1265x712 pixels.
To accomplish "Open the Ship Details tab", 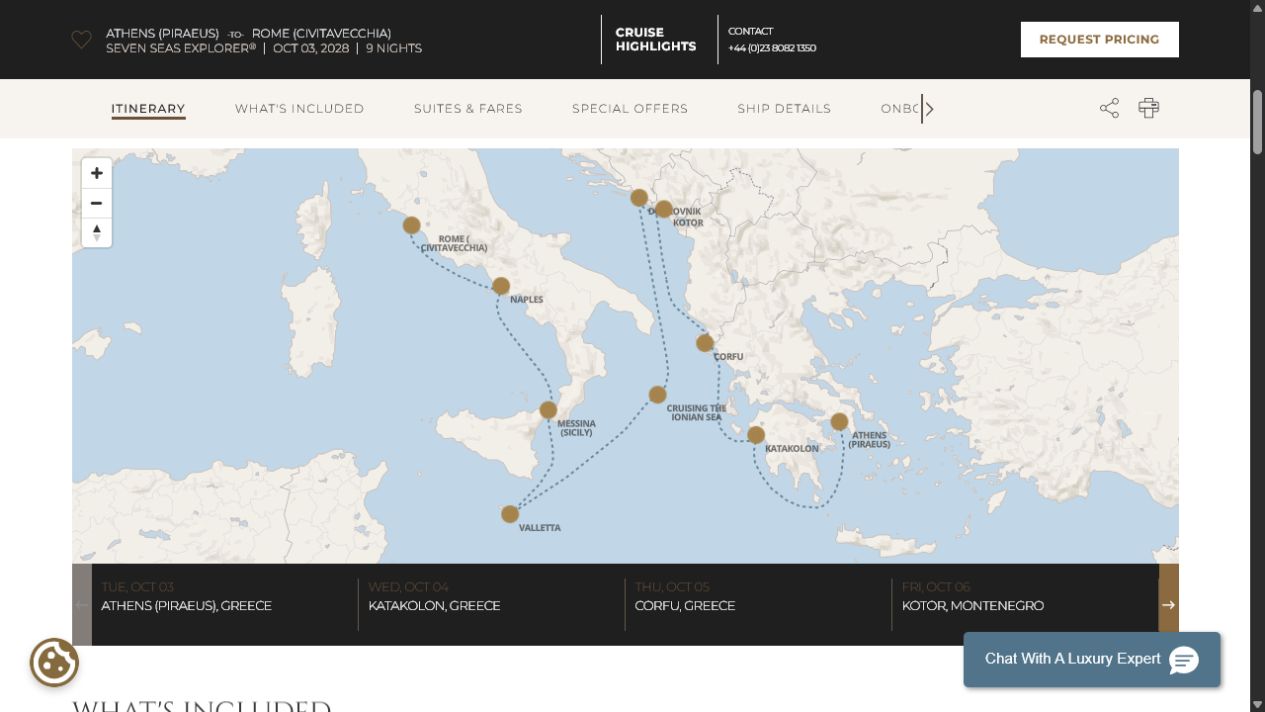I will pos(784,109).
